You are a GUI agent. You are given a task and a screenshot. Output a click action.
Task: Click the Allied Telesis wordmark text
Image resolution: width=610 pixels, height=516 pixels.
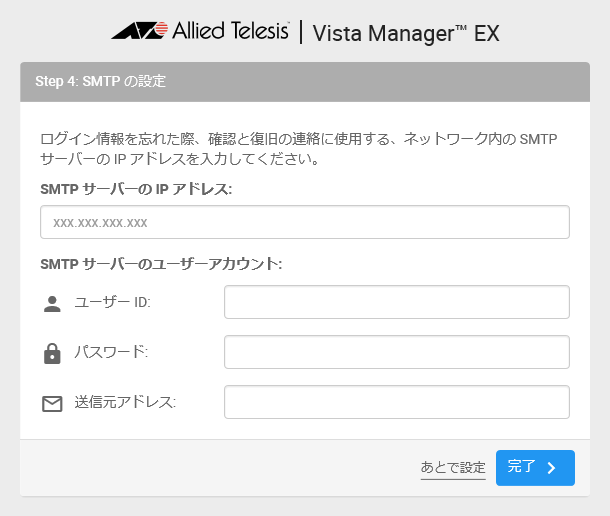tap(229, 32)
